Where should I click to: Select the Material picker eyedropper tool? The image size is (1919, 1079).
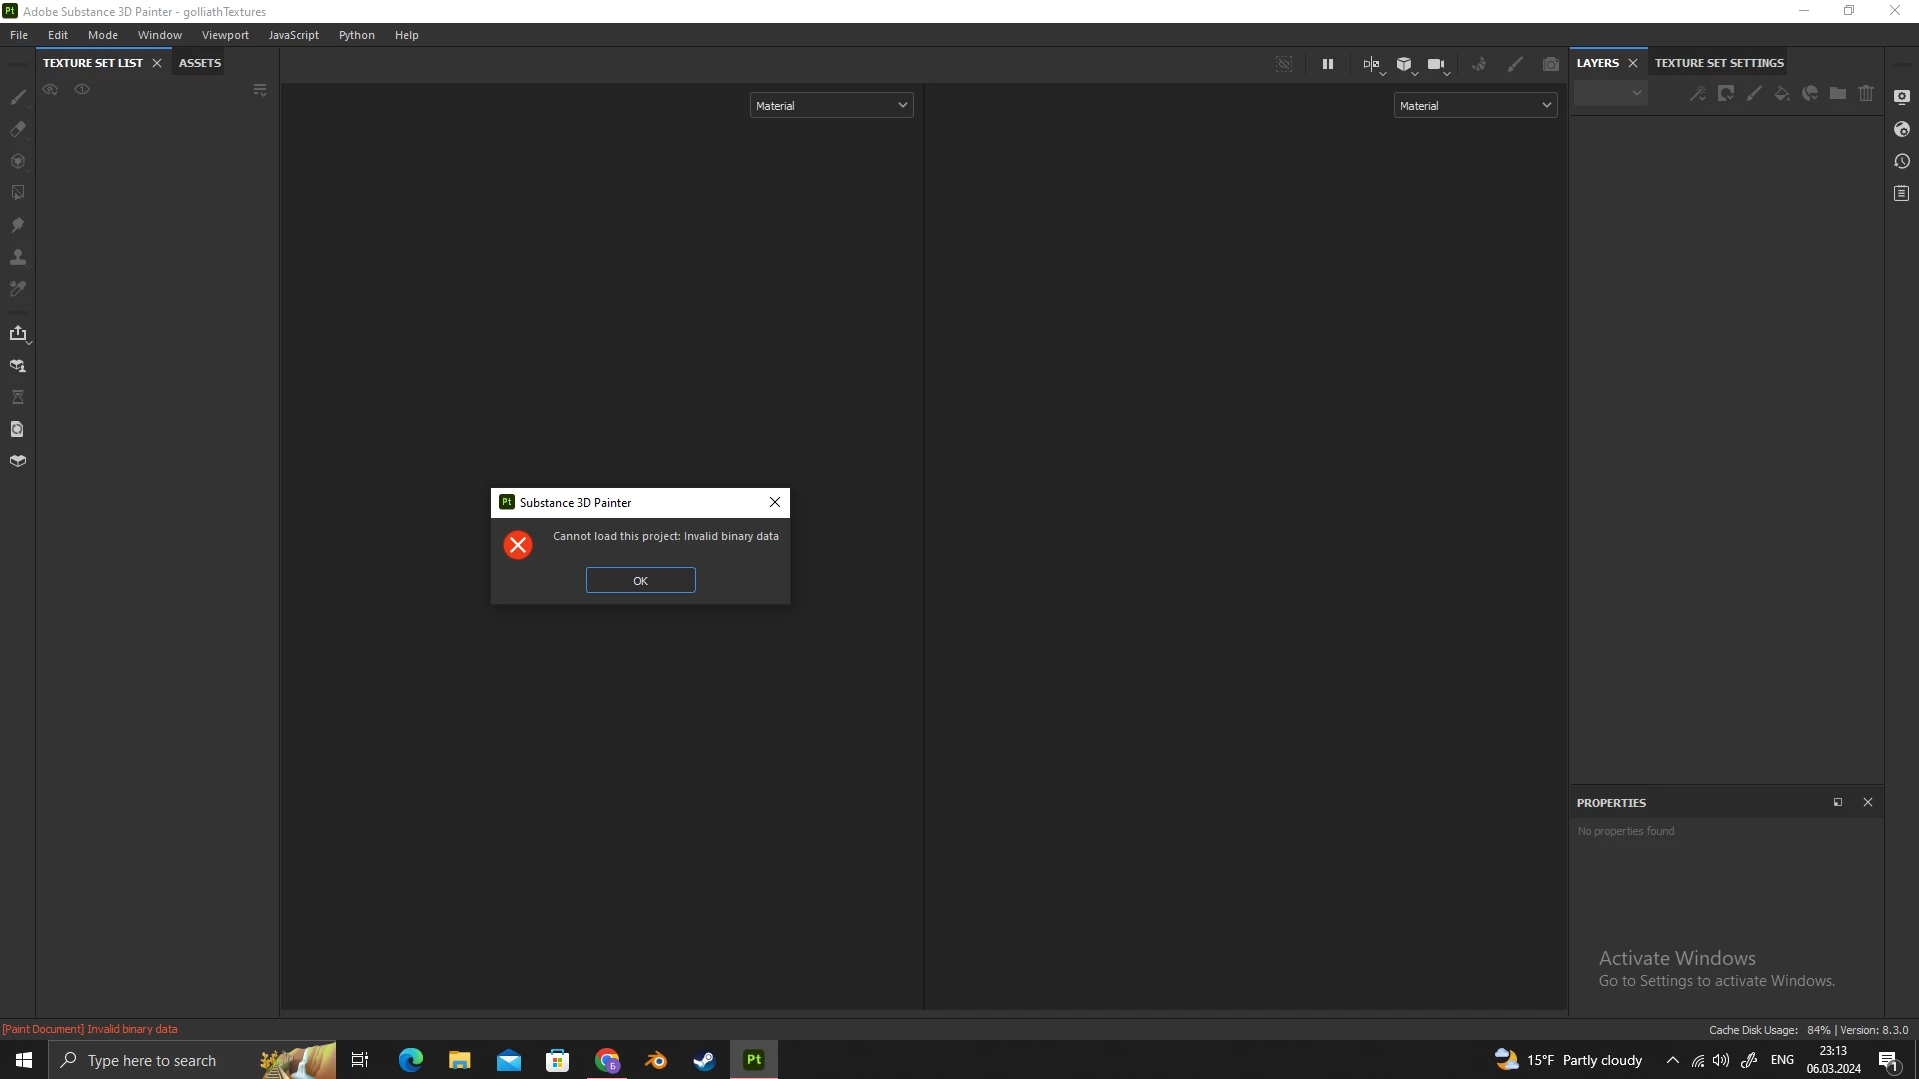18,289
